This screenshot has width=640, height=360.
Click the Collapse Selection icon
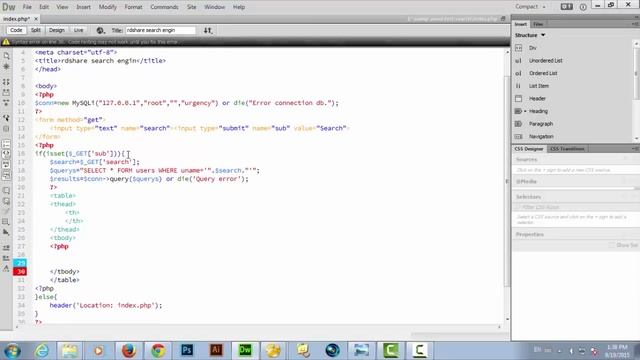6,93
